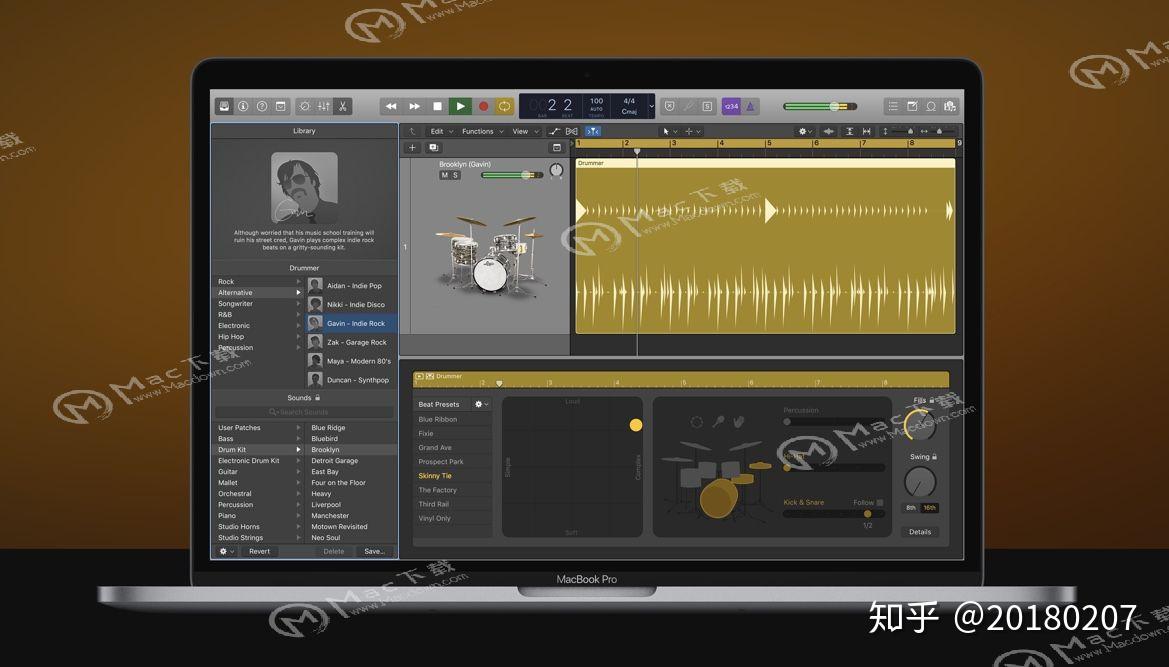
Task: Open the List Editors icon
Action: pos(893,107)
